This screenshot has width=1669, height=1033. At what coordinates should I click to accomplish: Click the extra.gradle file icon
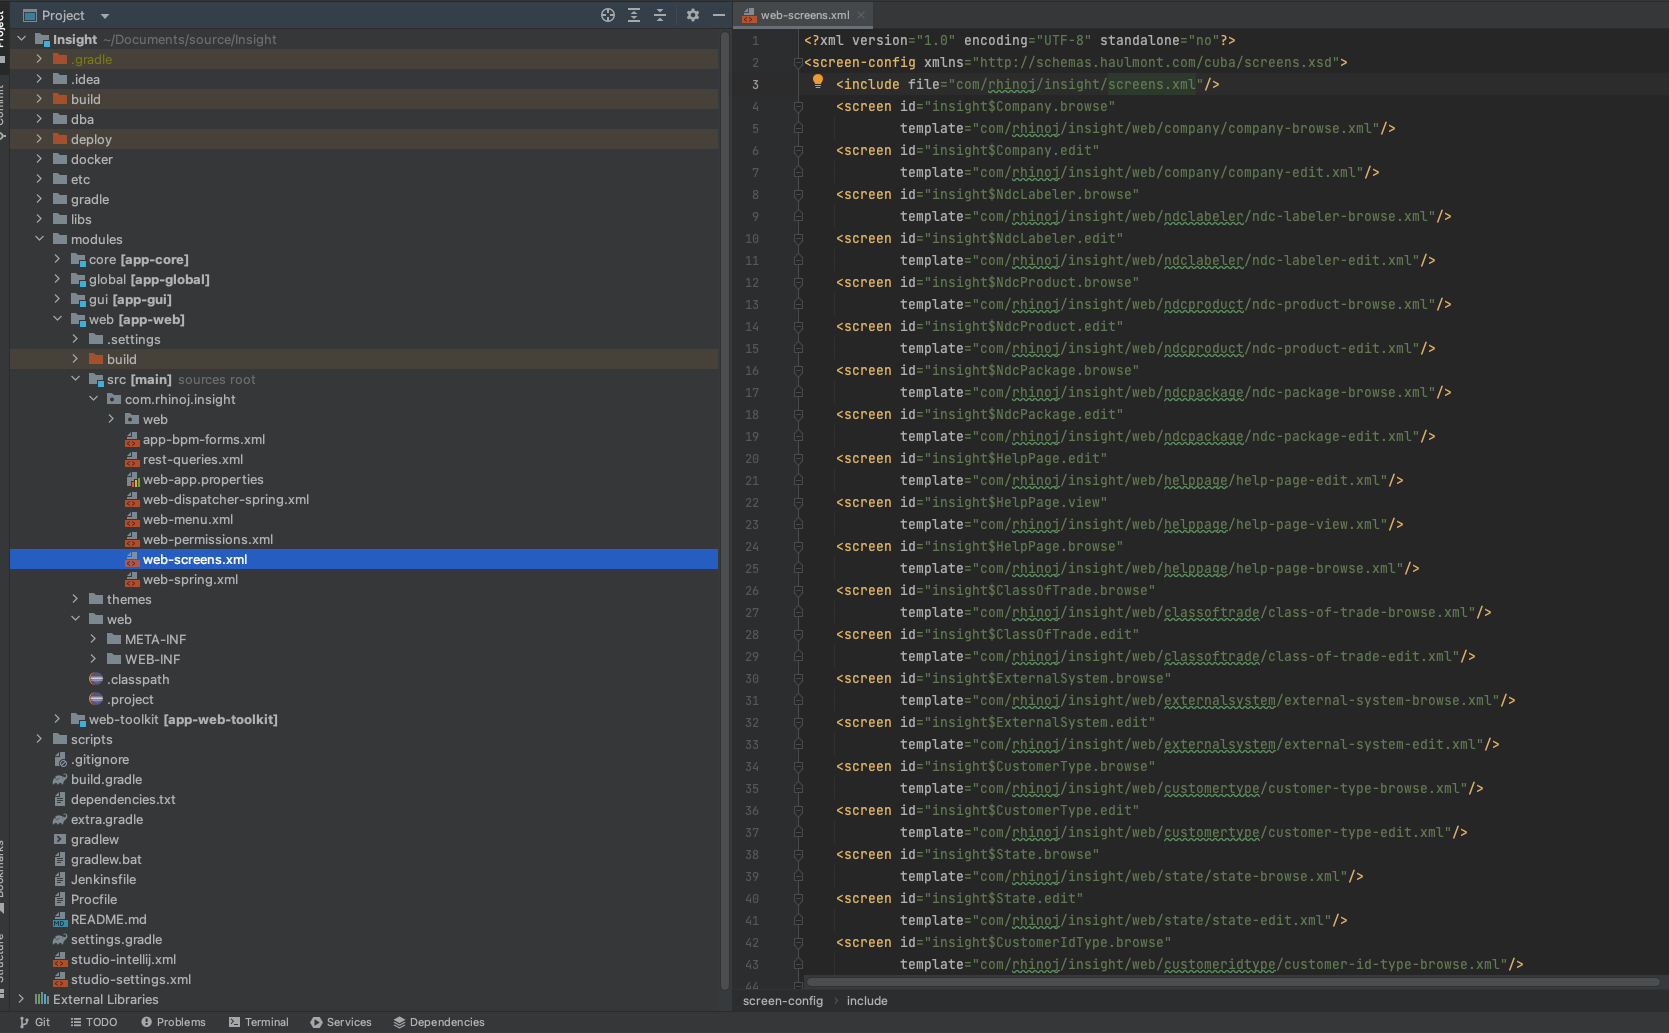60,820
